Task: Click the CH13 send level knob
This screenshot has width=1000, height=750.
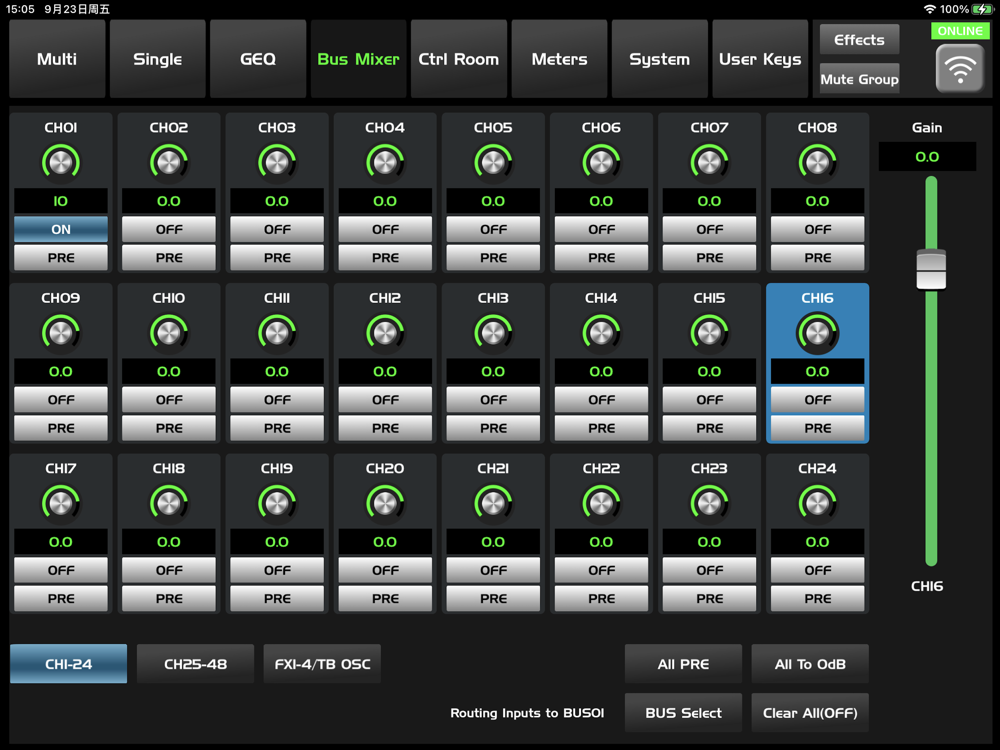Action: [x=493, y=334]
